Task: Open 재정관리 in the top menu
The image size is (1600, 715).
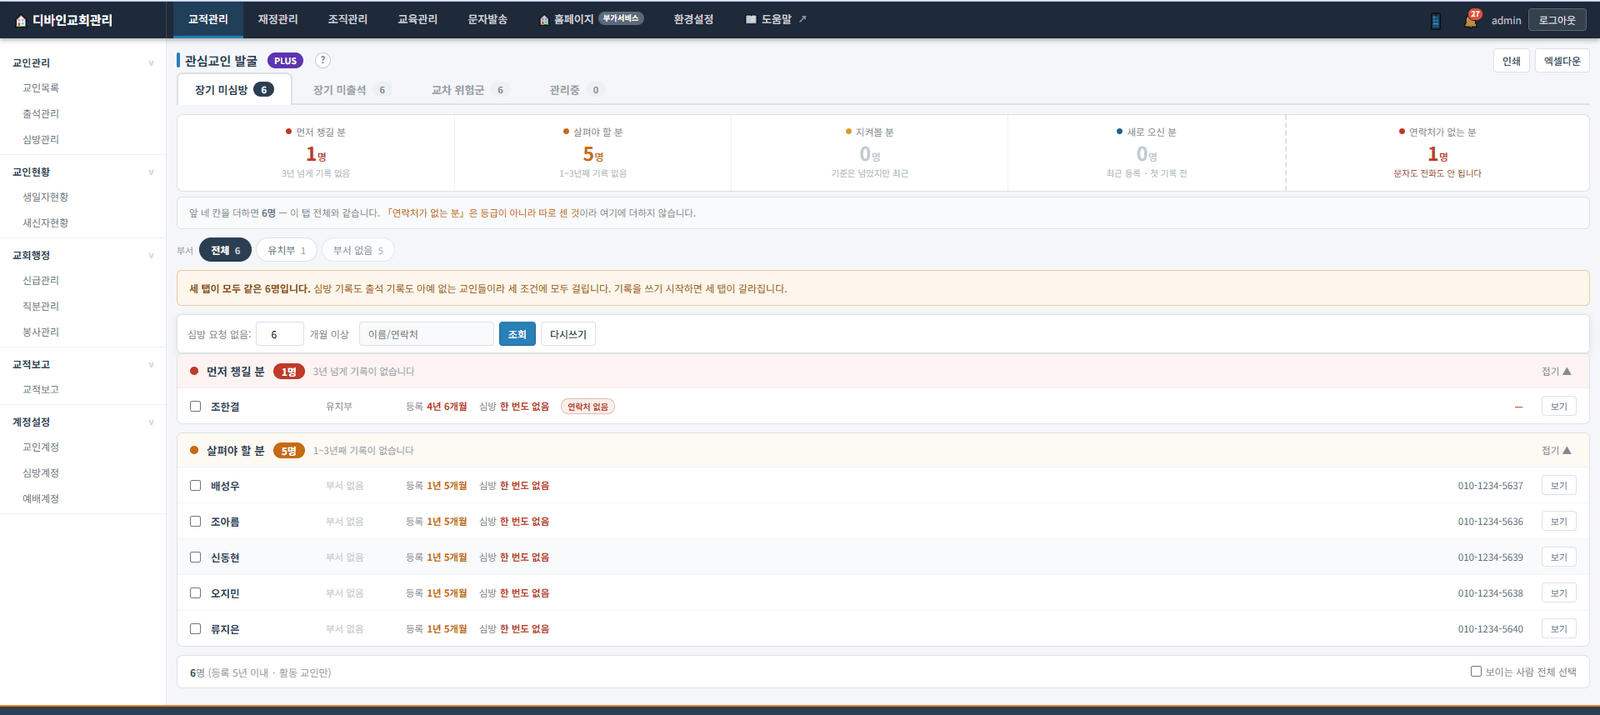Action: (x=278, y=19)
